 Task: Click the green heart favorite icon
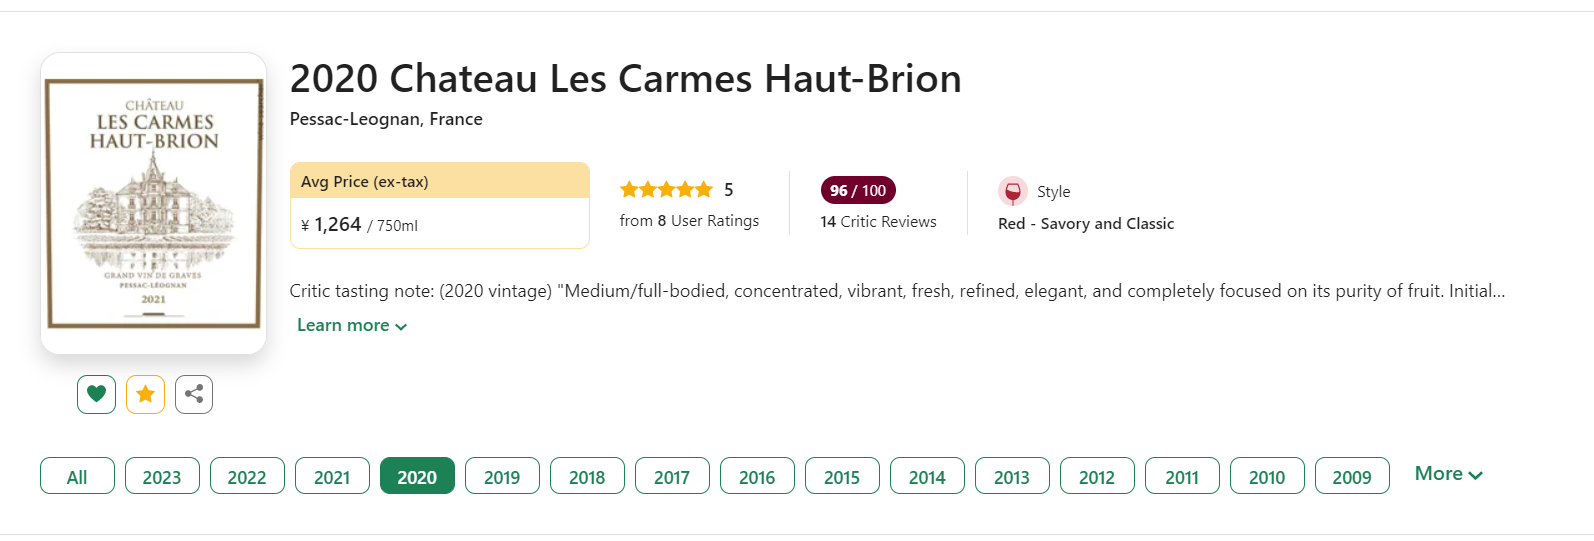click(x=96, y=394)
